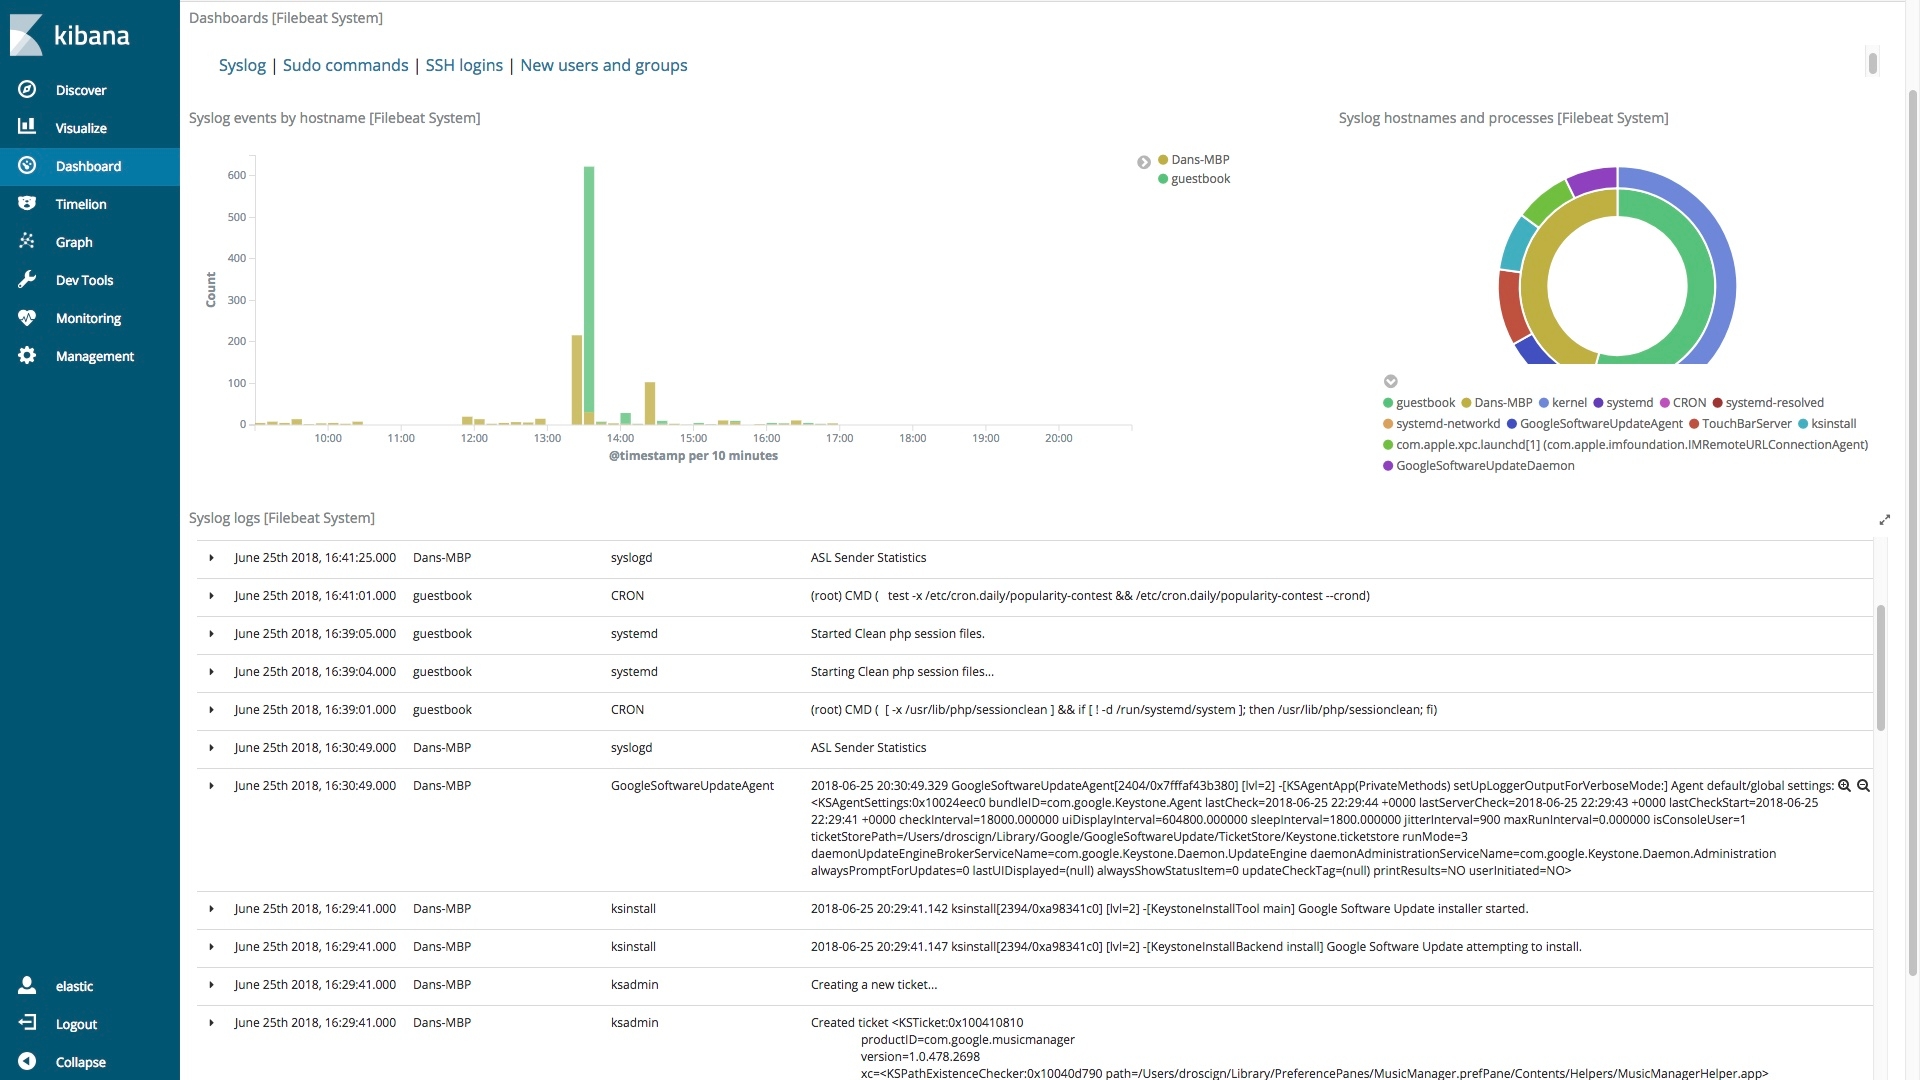Click the Graph nodes icon
Image resolution: width=1920 pixels, height=1080 pixels.
(27, 241)
